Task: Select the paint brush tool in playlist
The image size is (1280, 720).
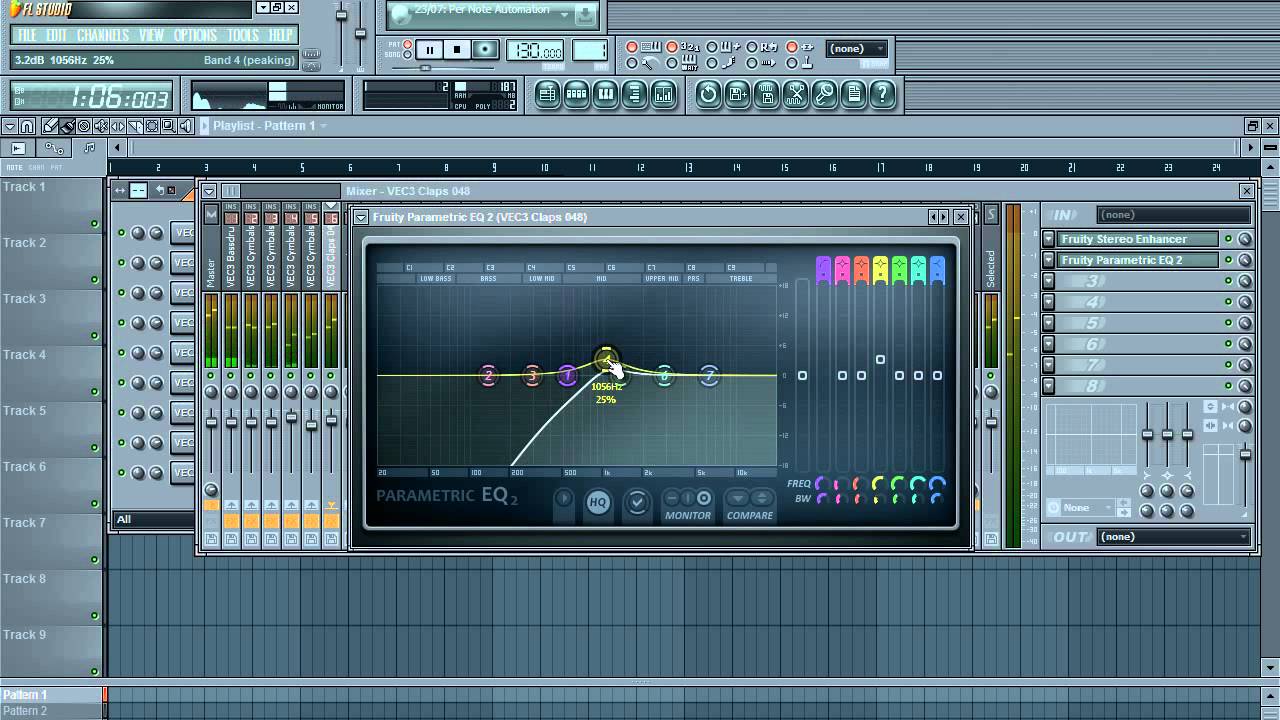Action: pyautogui.click(x=67, y=126)
